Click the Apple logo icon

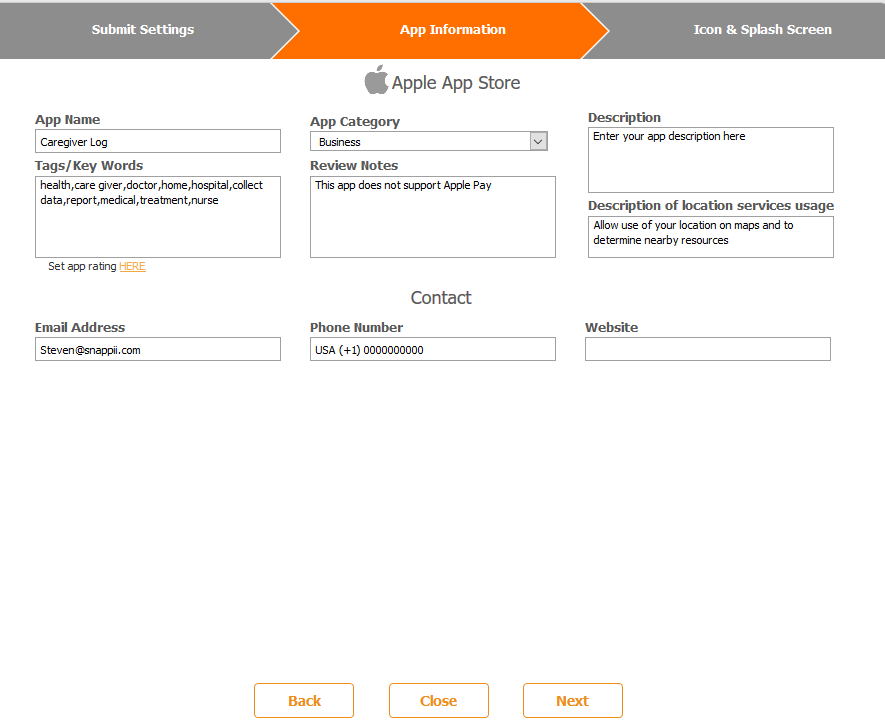click(x=376, y=80)
